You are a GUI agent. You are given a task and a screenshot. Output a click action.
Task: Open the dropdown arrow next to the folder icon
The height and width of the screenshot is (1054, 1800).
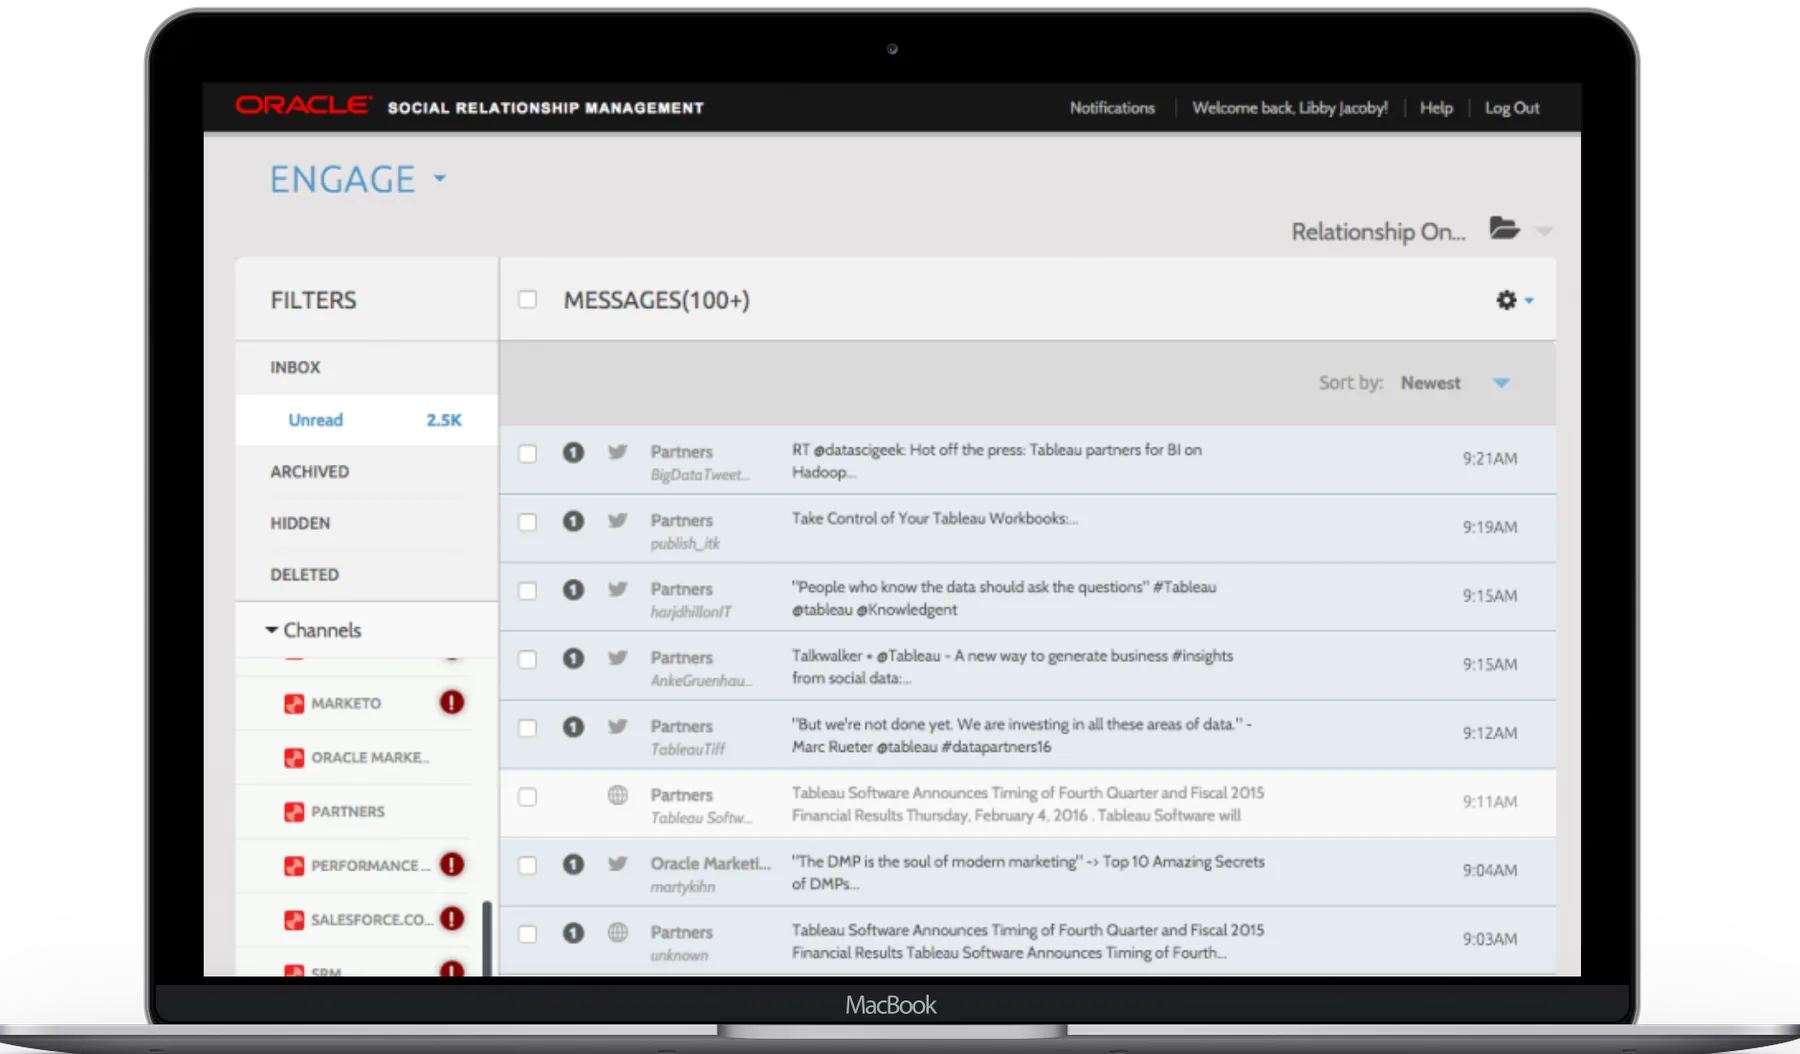pos(1544,231)
